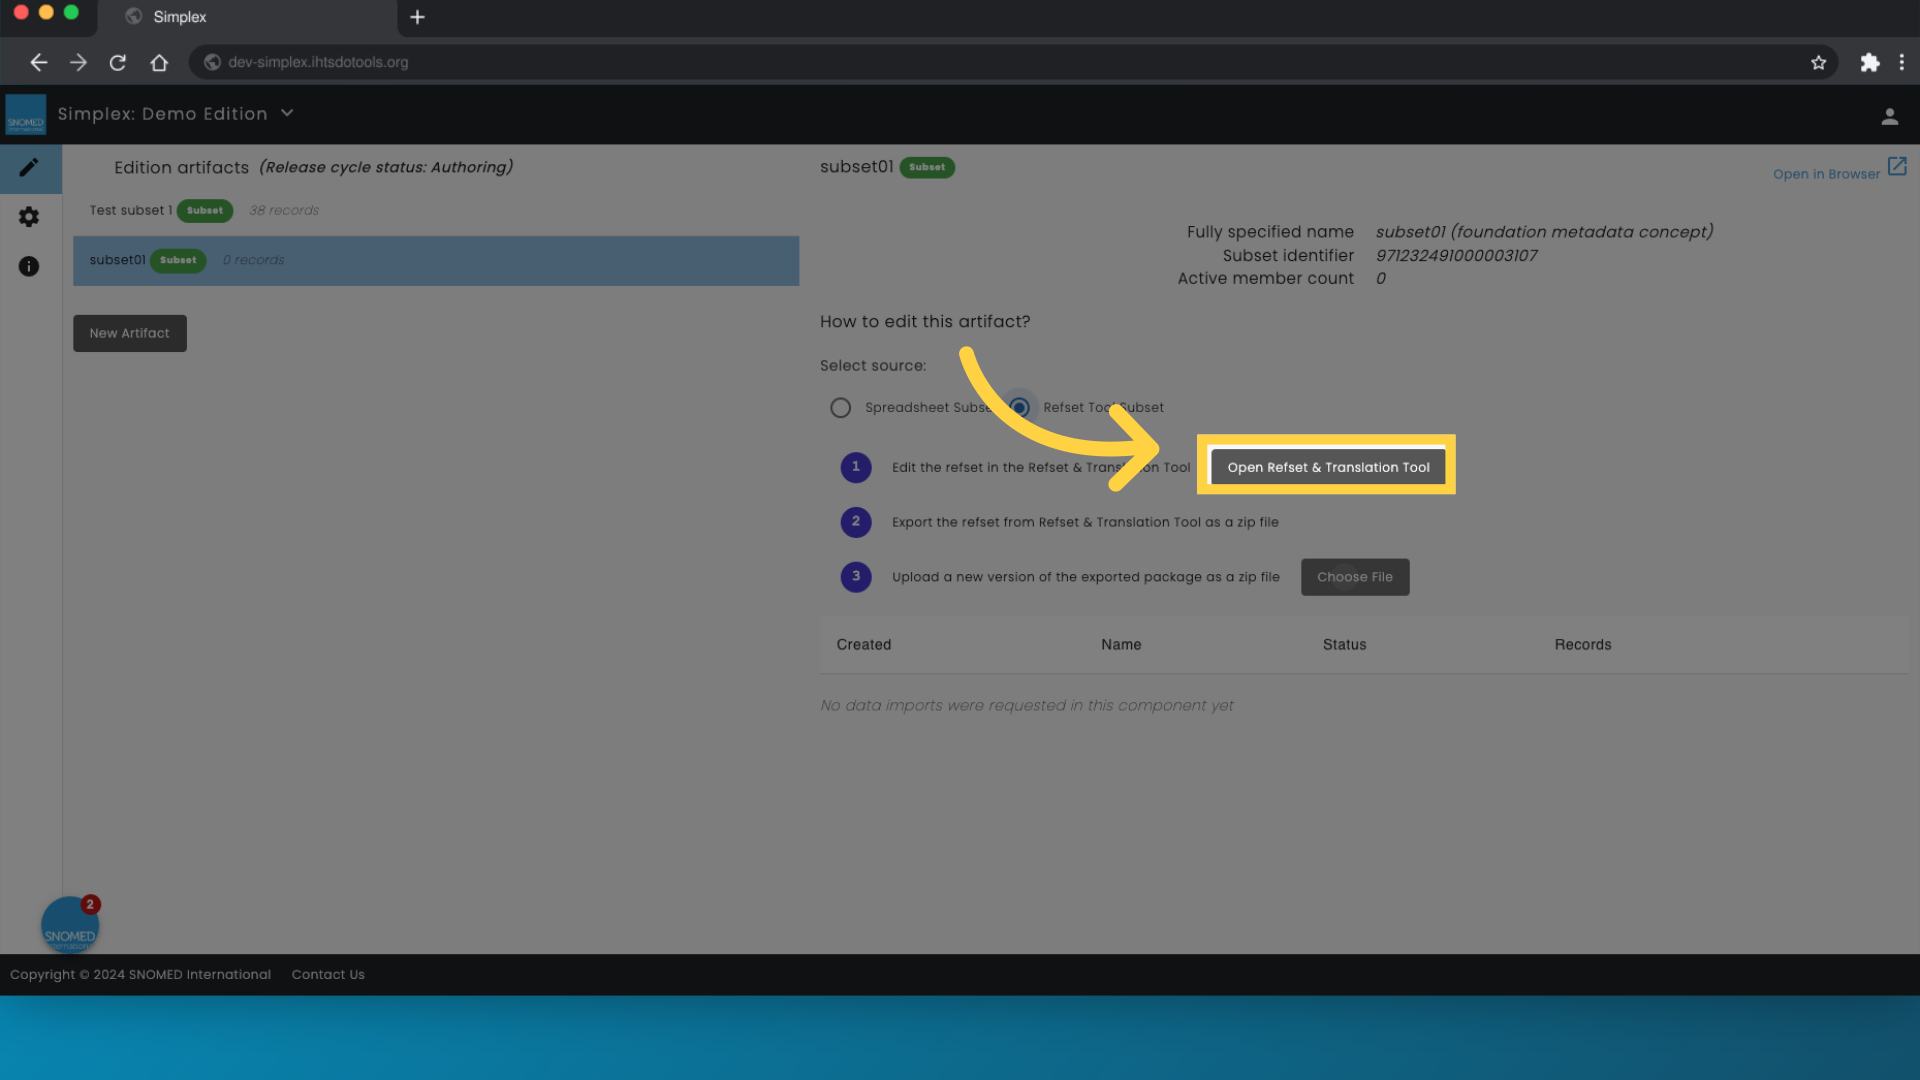Expand the Simplex: Demo Edition dropdown
The width and height of the screenshot is (1920, 1080).
[x=287, y=113]
